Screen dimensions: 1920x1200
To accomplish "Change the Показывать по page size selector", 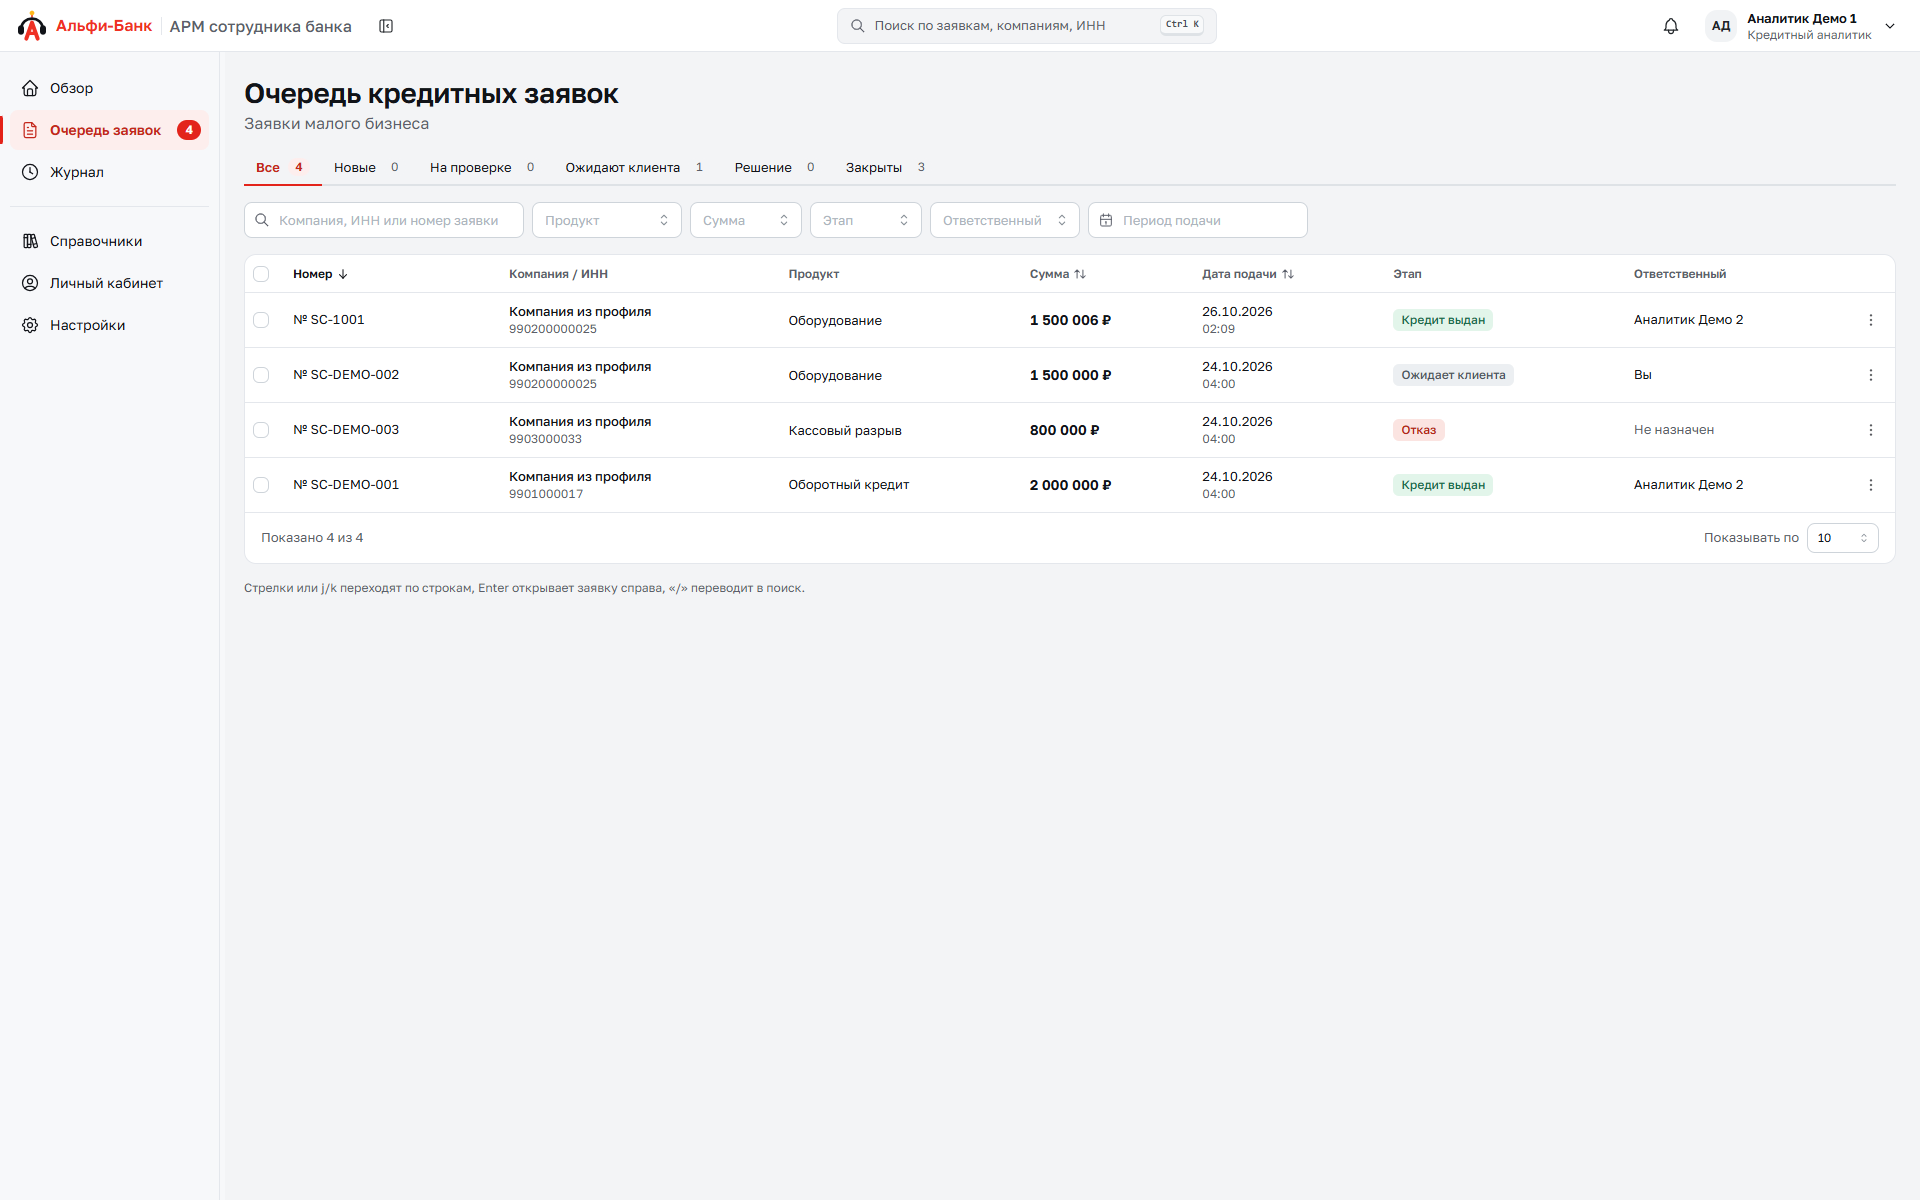I will click(x=1842, y=538).
